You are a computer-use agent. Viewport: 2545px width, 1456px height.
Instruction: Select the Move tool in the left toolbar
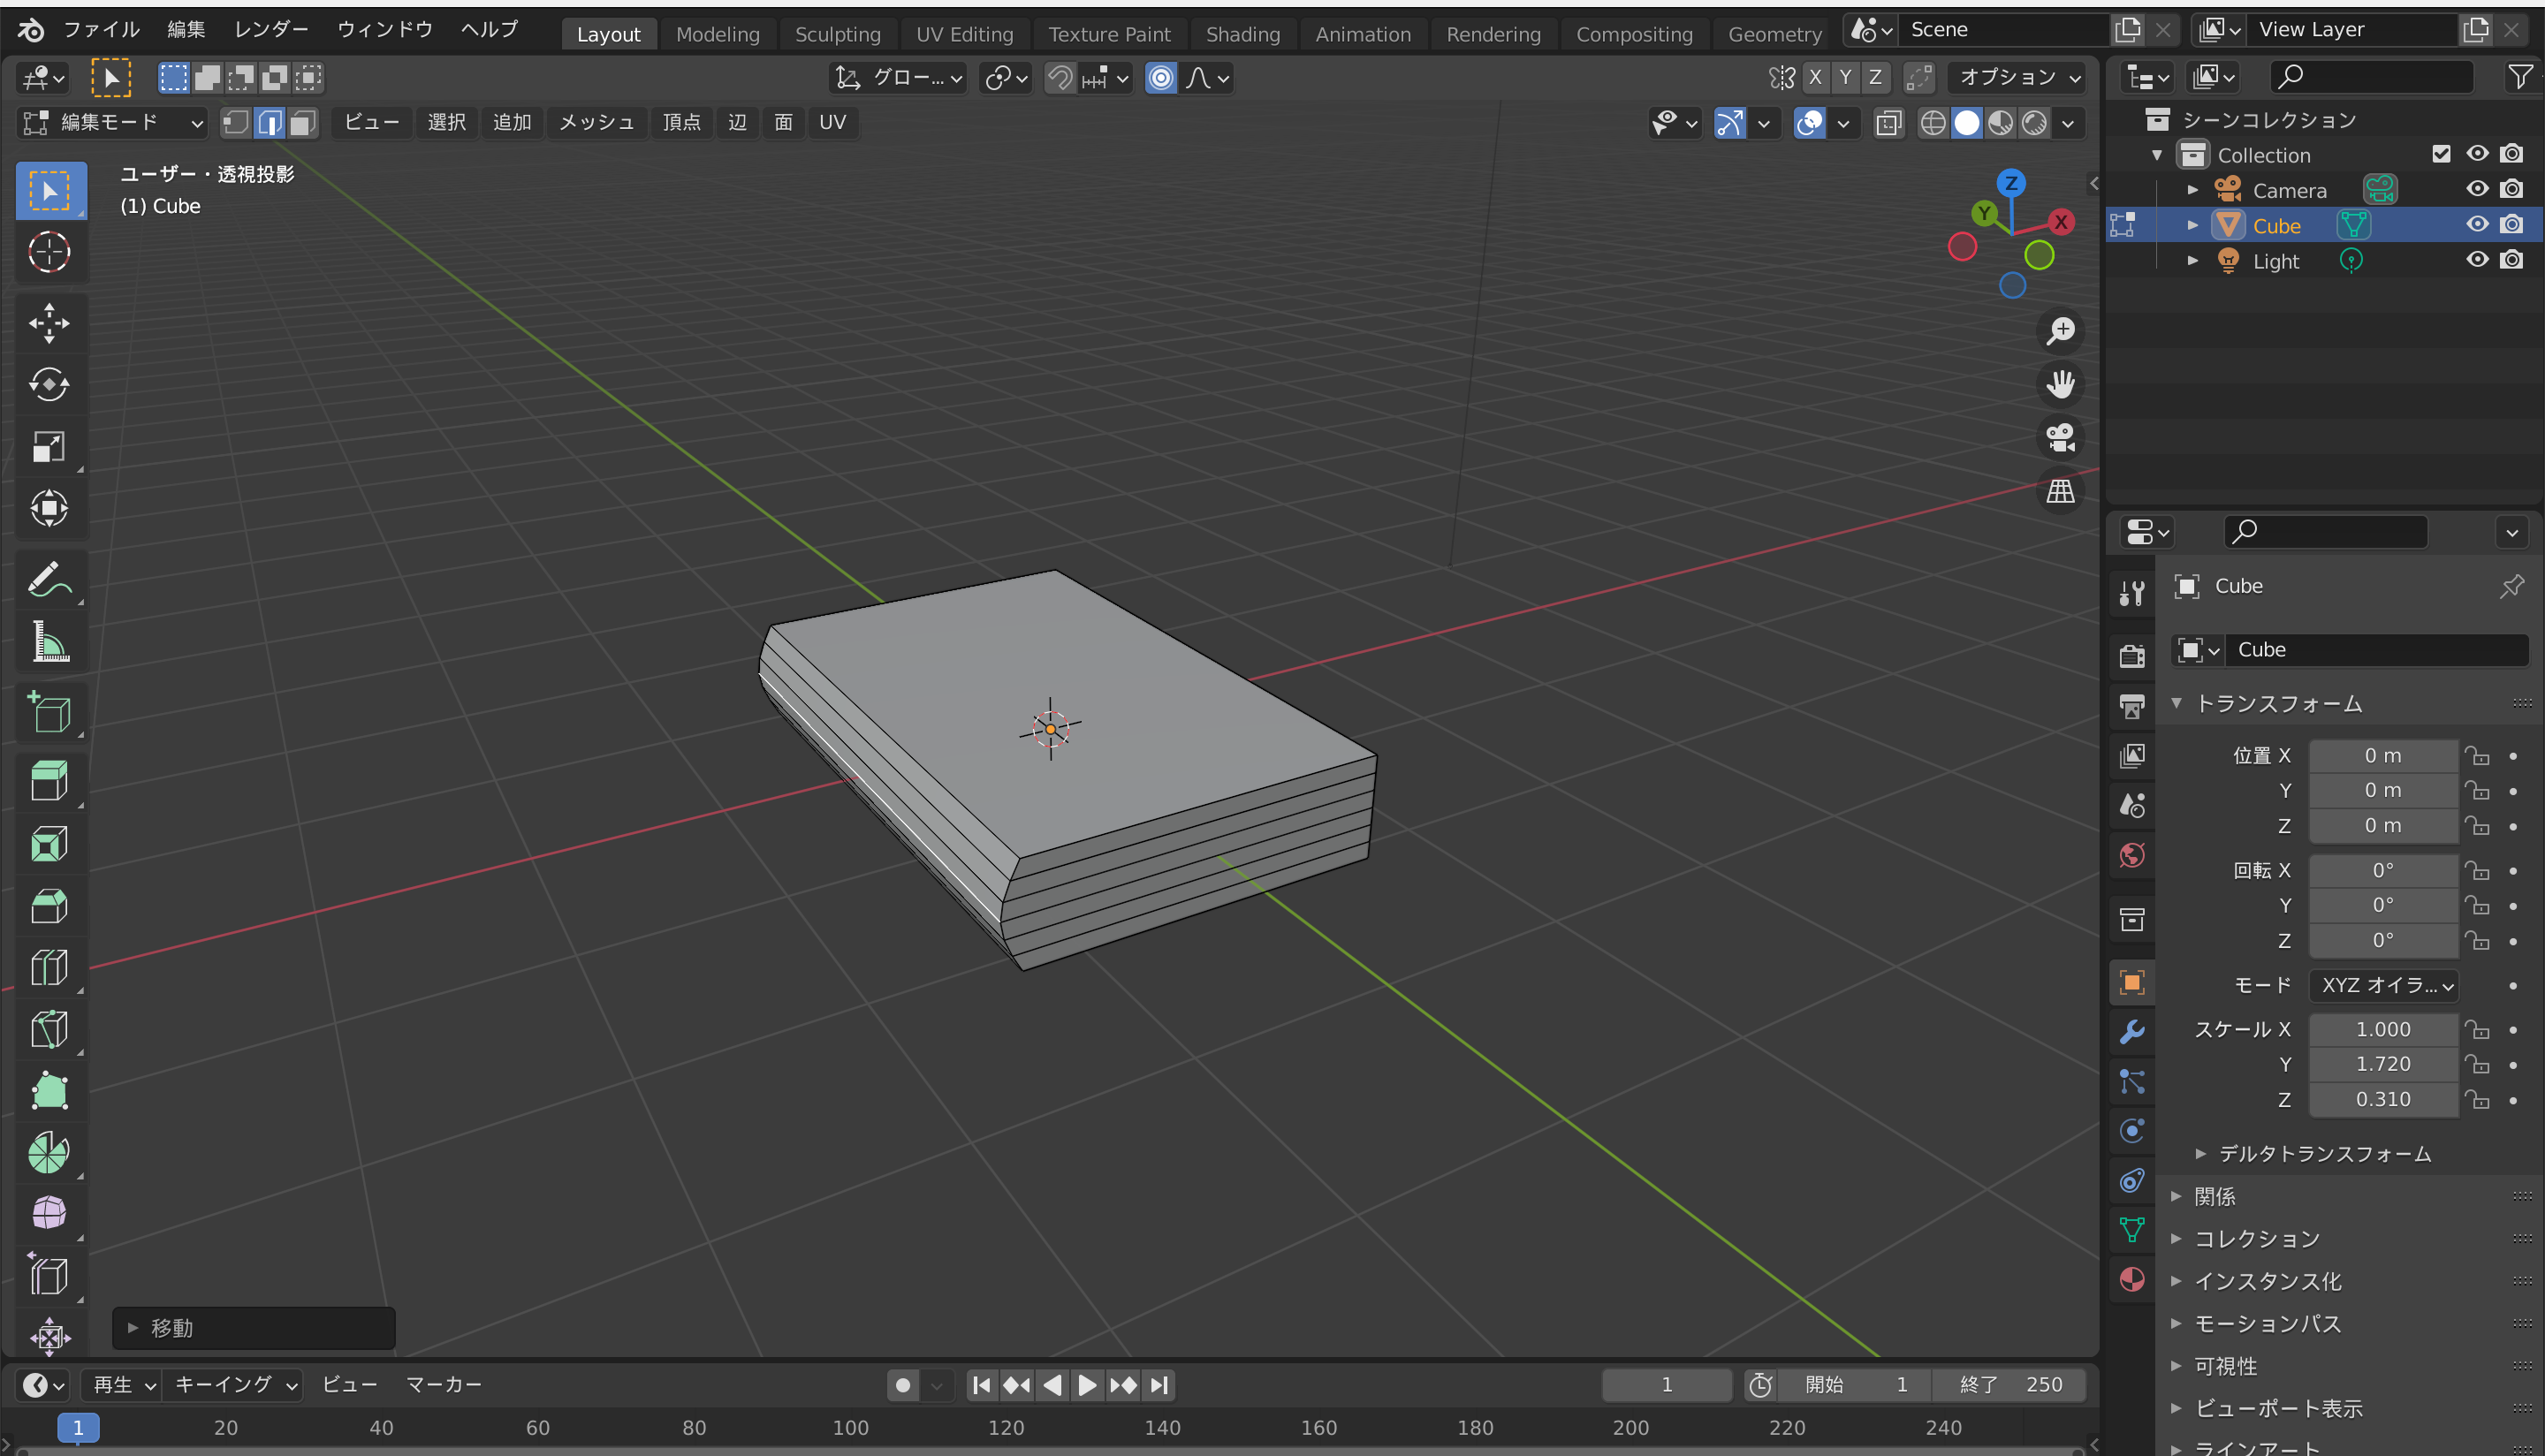point(48,322)
